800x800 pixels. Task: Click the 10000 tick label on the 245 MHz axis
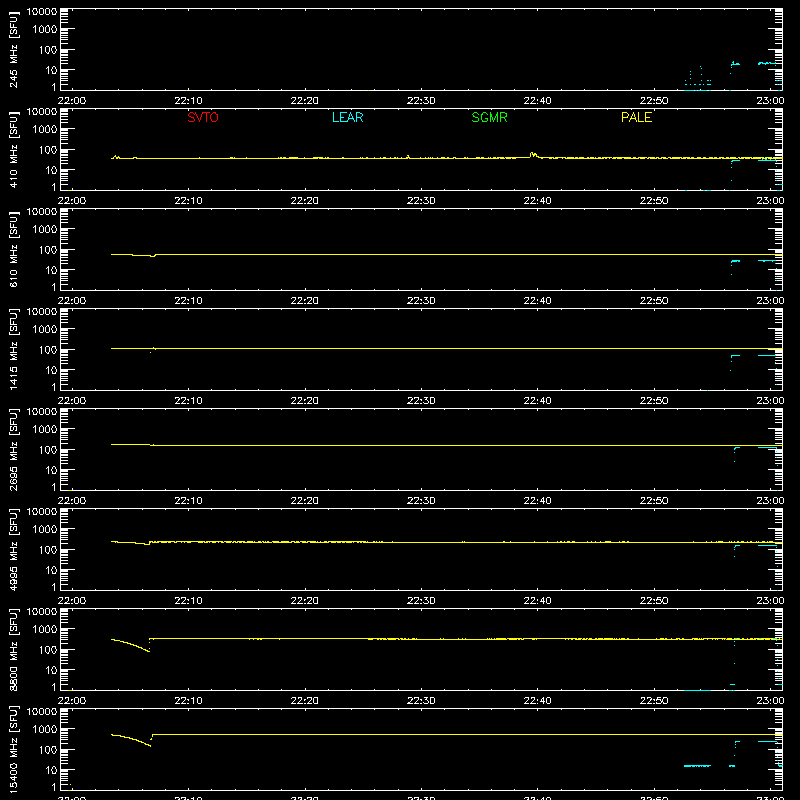tap(42, 12)
